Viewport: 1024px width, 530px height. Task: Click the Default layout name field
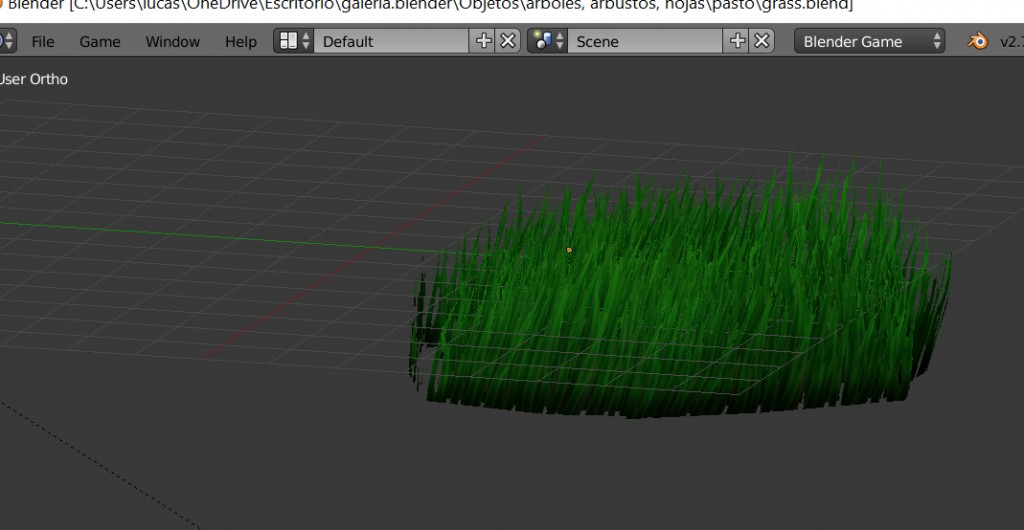(x=390, y=42)
